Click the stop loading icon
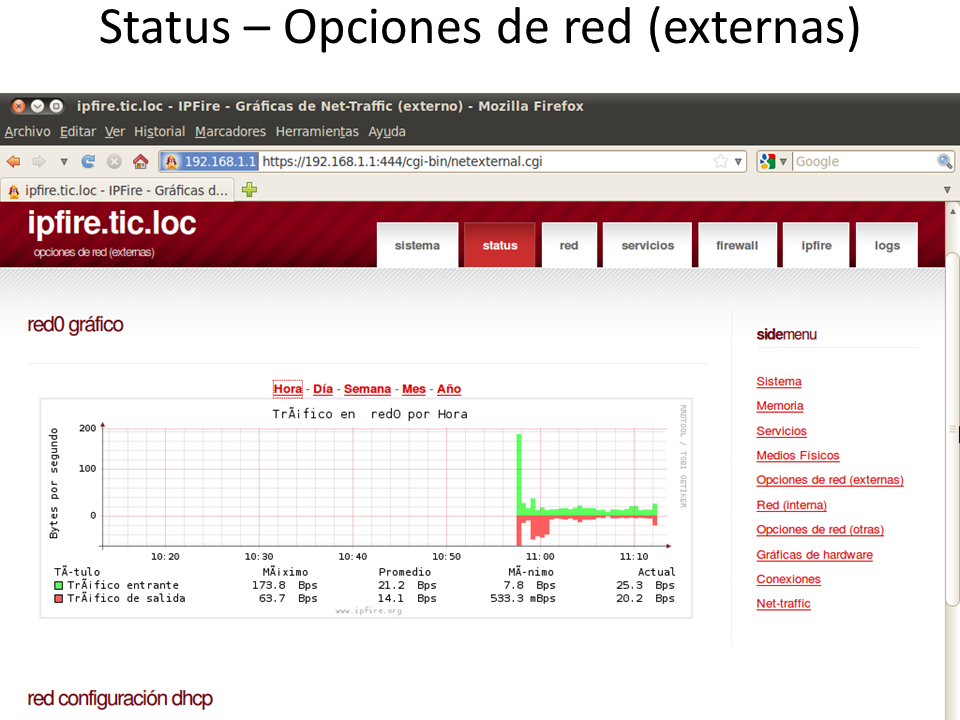The image size is (960, 720). click(x=114, y=161)
